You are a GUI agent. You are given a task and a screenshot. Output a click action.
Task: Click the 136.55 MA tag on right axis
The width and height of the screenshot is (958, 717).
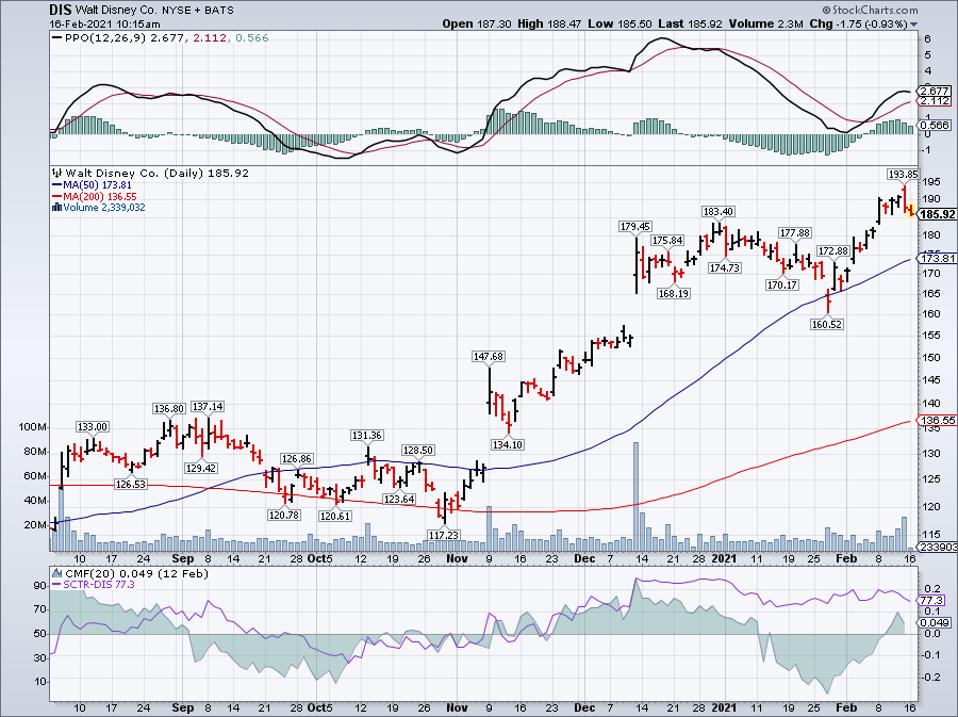coord(938,420)
